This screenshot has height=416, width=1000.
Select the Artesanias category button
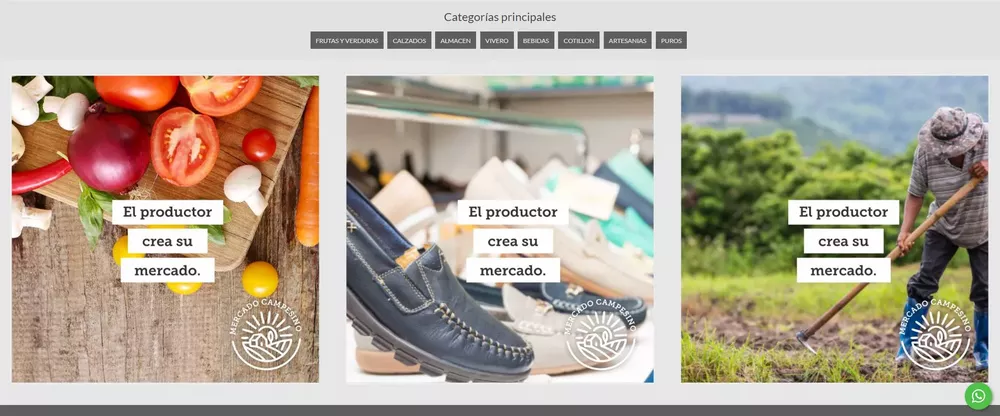pos(628,41)
